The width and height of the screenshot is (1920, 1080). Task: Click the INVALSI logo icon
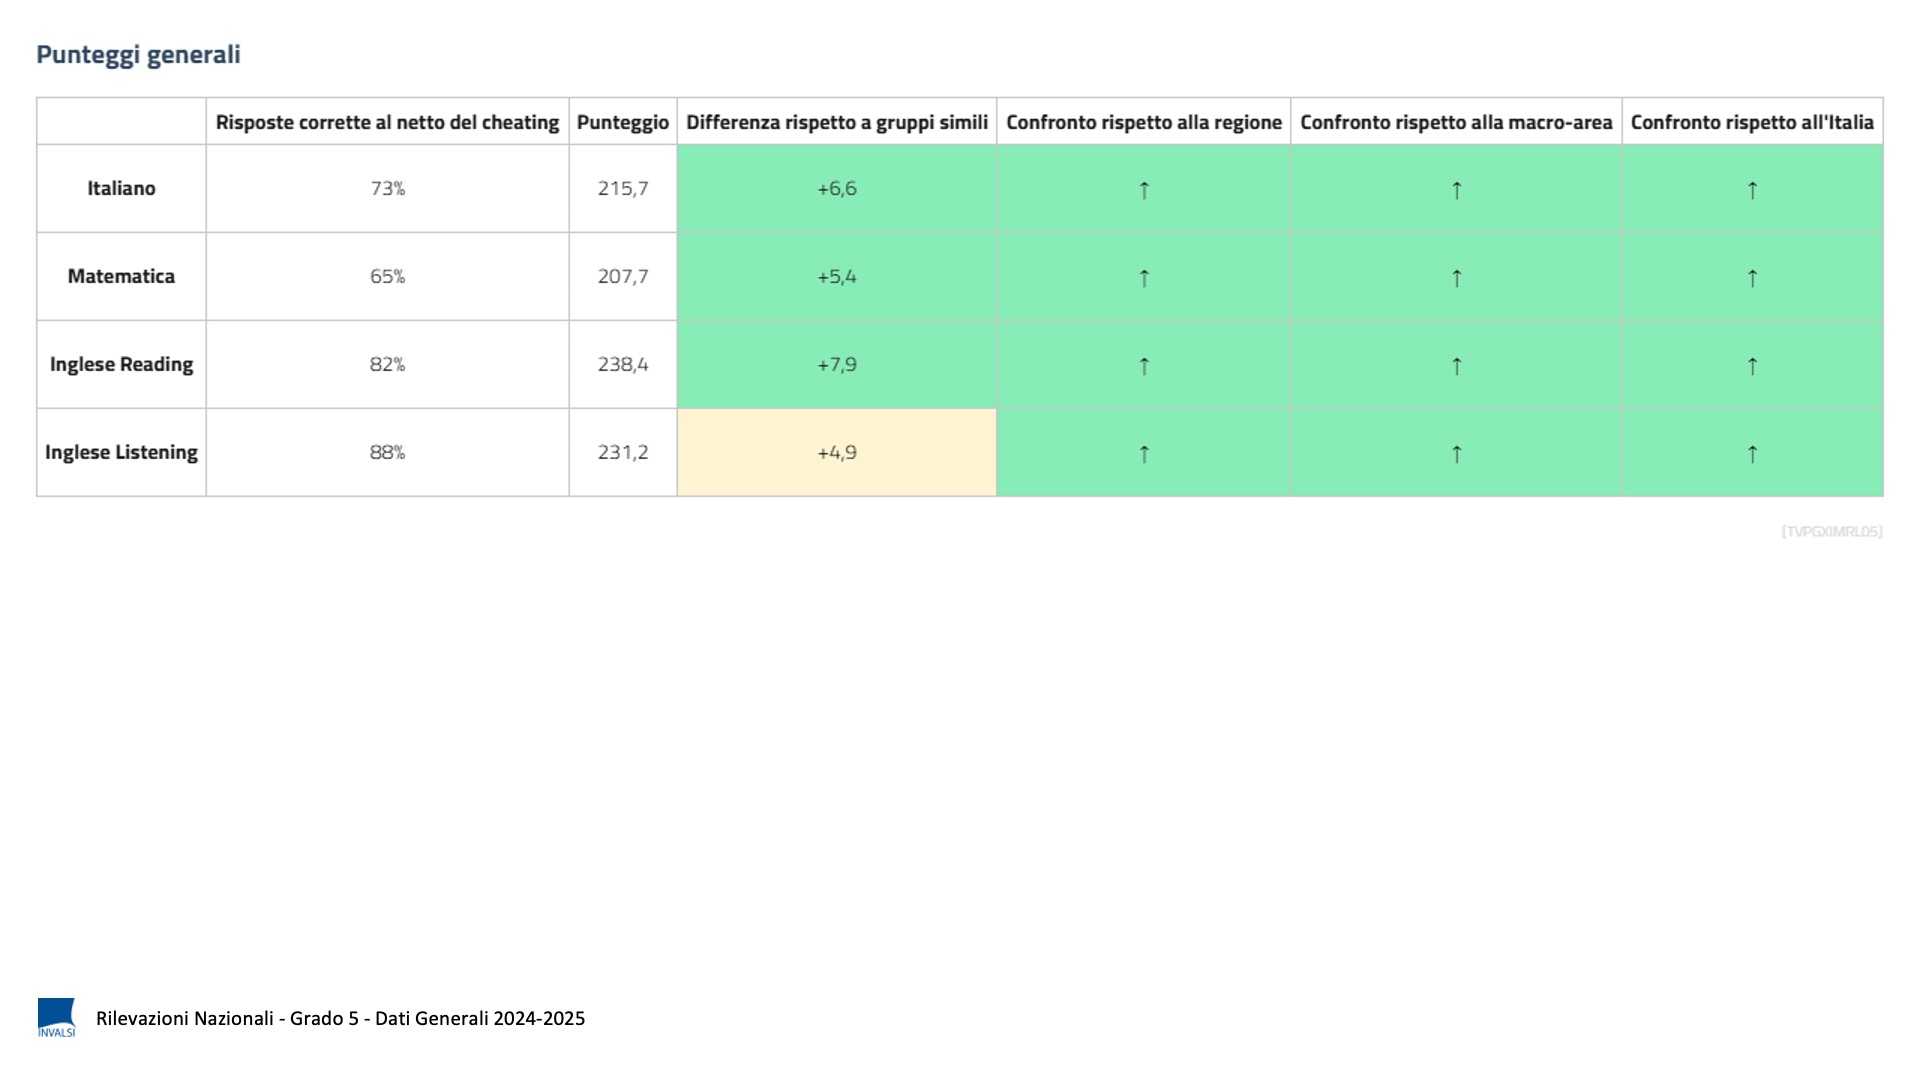click(56, 1017)
